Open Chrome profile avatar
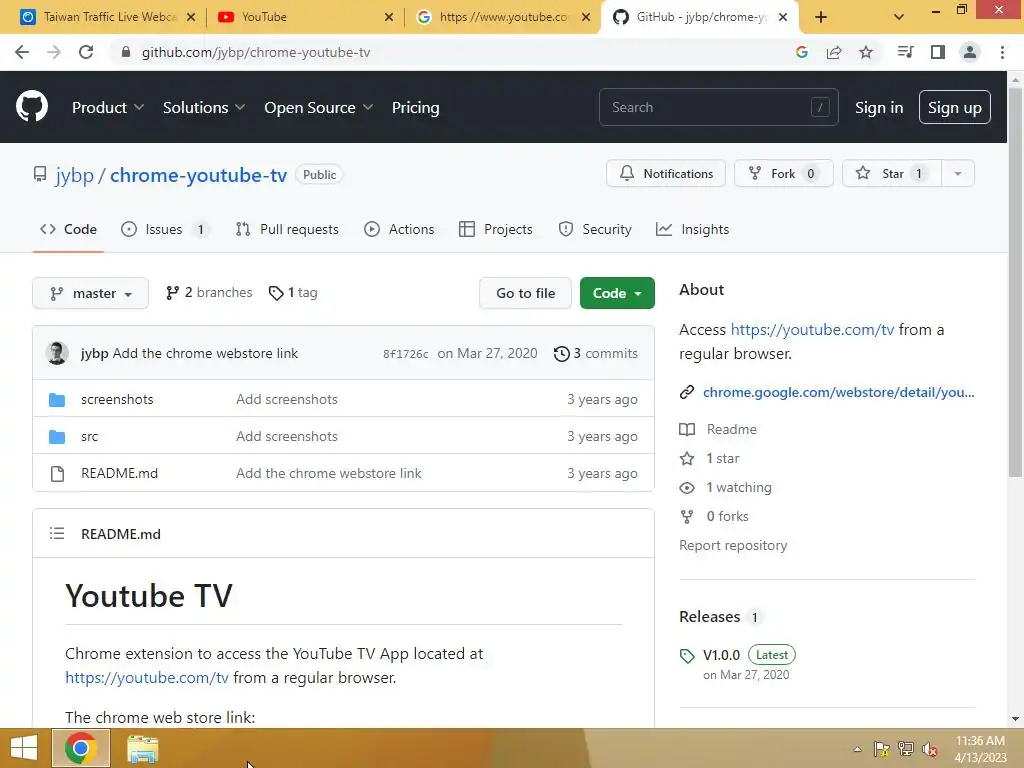This screenshot has width=1024, height=768. (970, 52)
